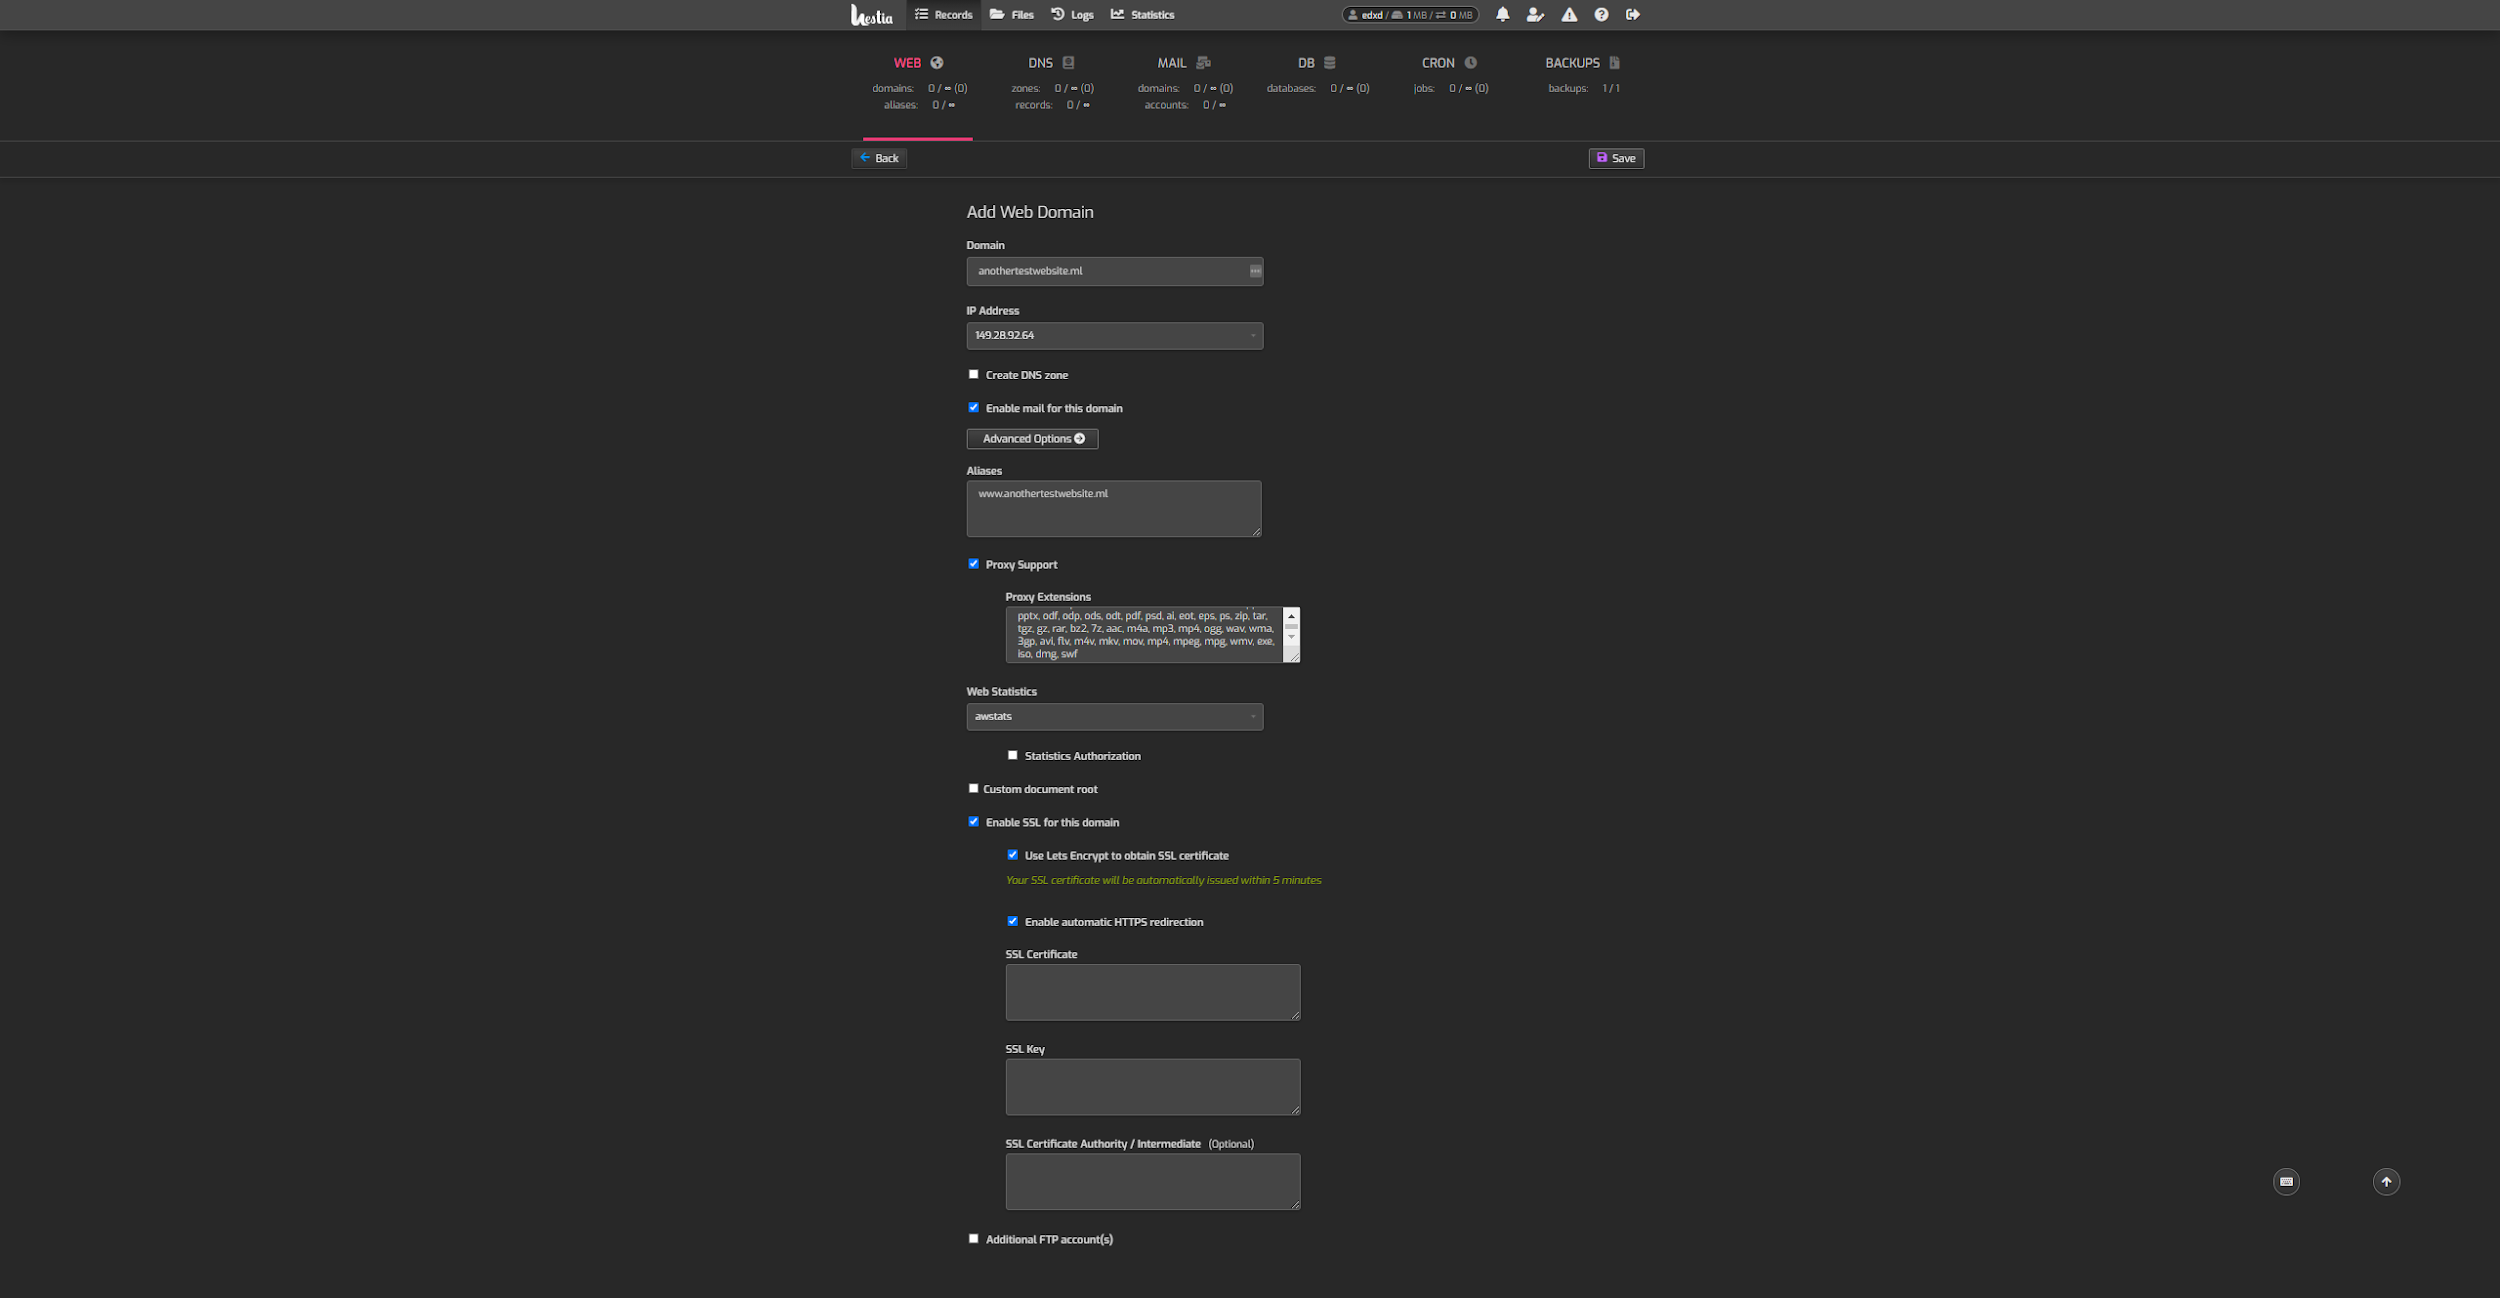Switch to the DNS tab

point(1050,63)
